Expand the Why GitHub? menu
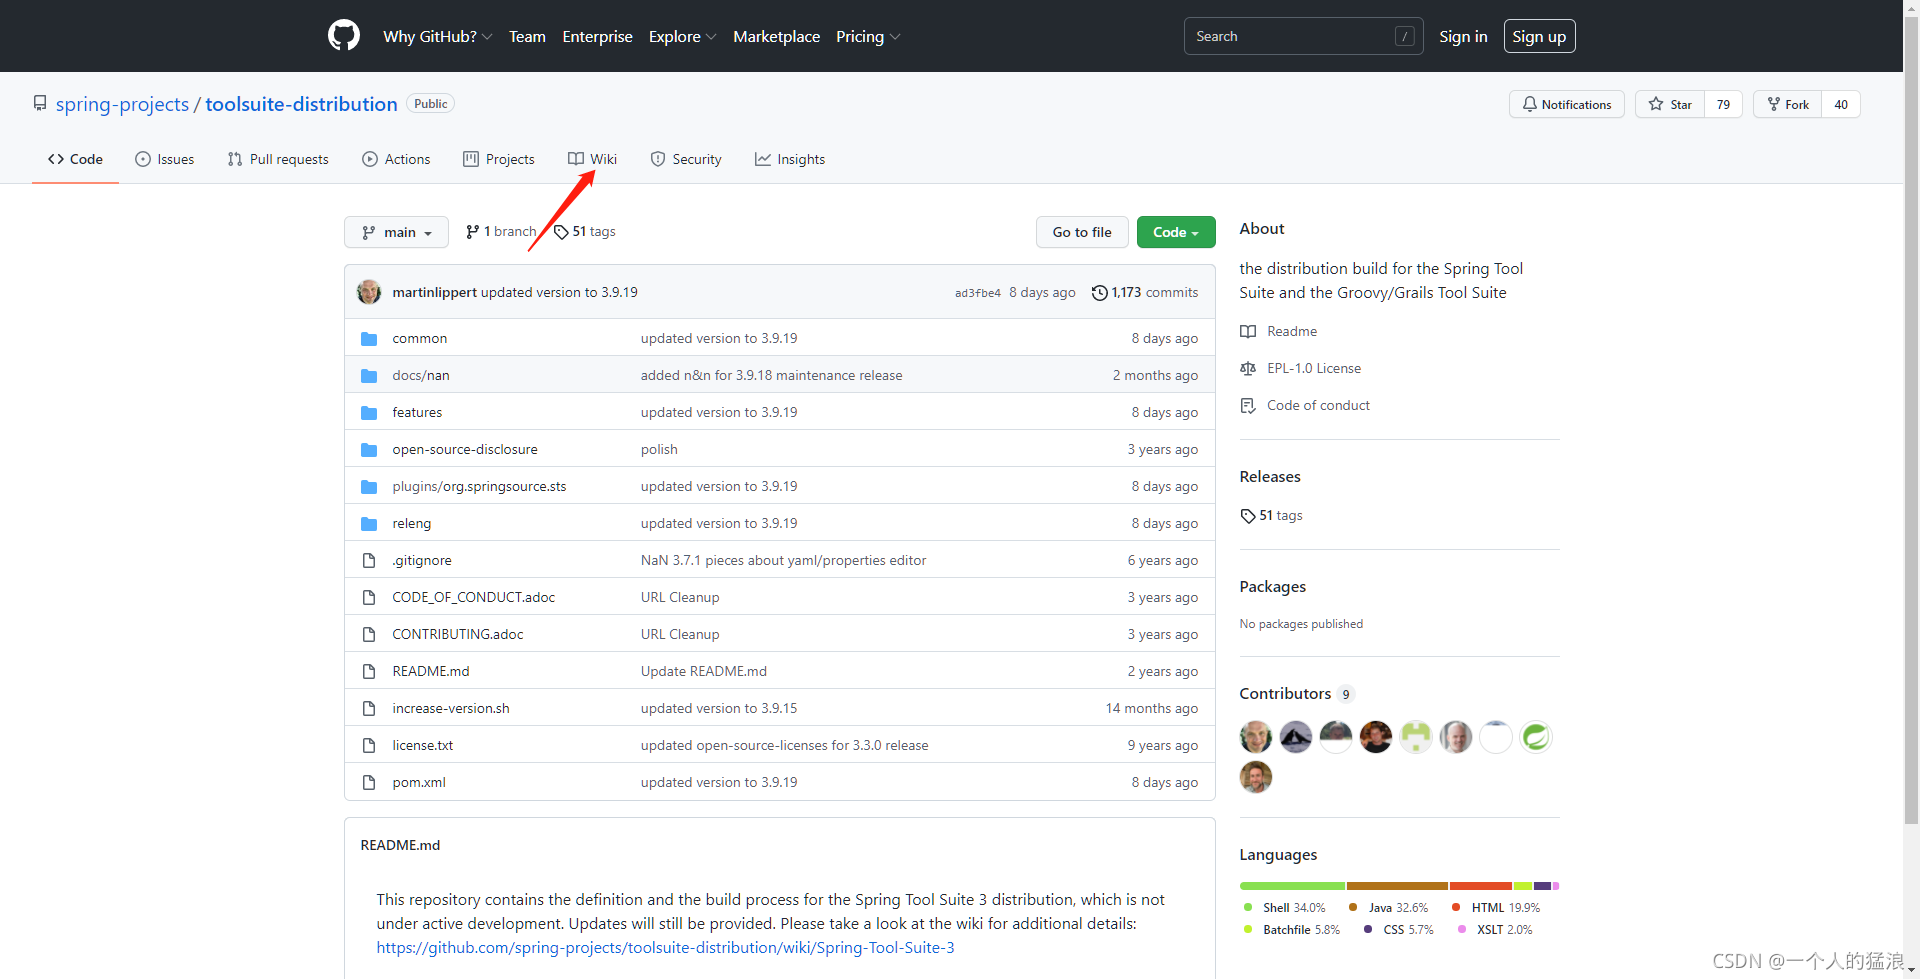Image resolution: width=1920 pixels, height=979 pixels. 438,36
